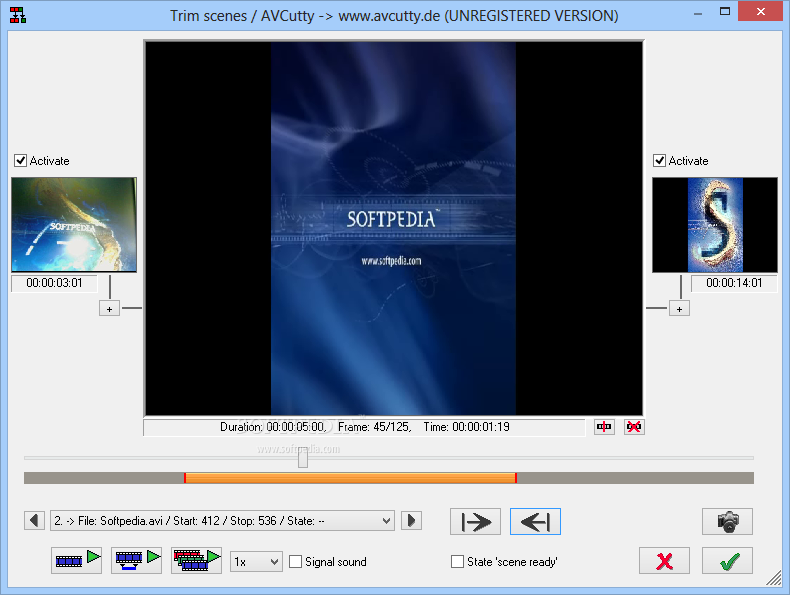Screen dimensions: 790x595
Task: Select the left scene thumbnail preview
Action: tap(74, 225)
